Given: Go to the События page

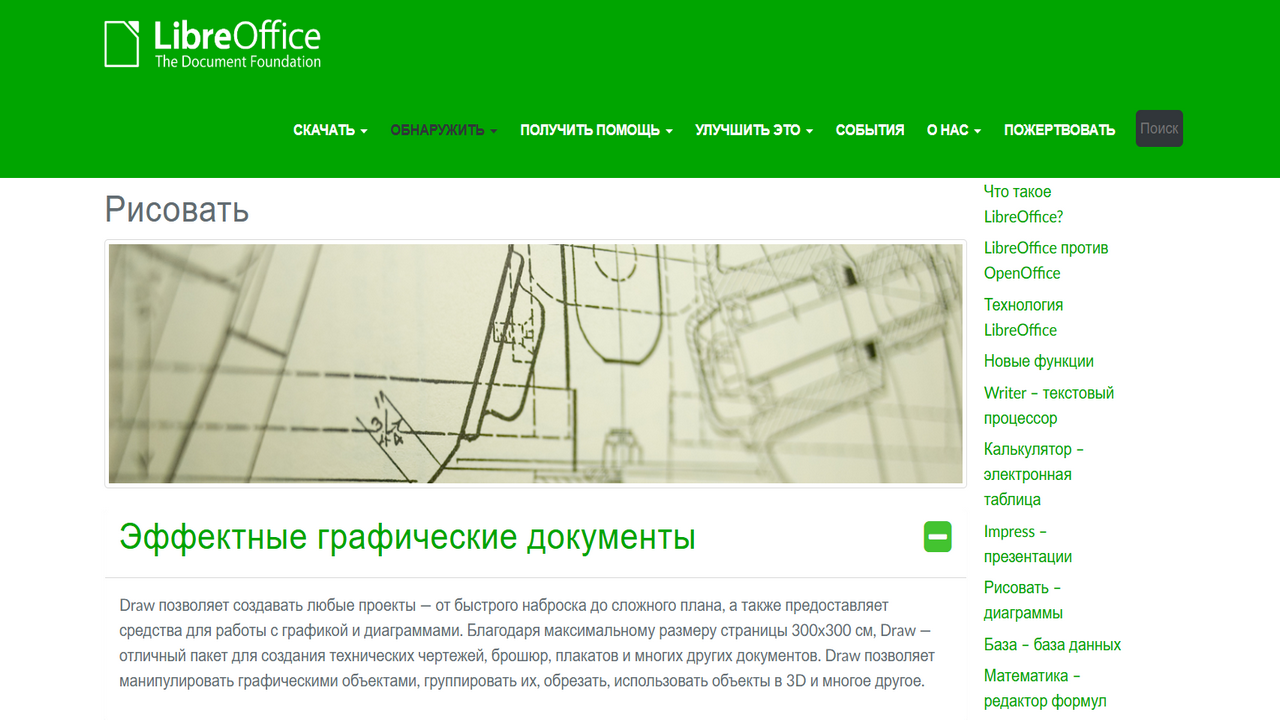Looking at the screenshot, I should point(870,130).
